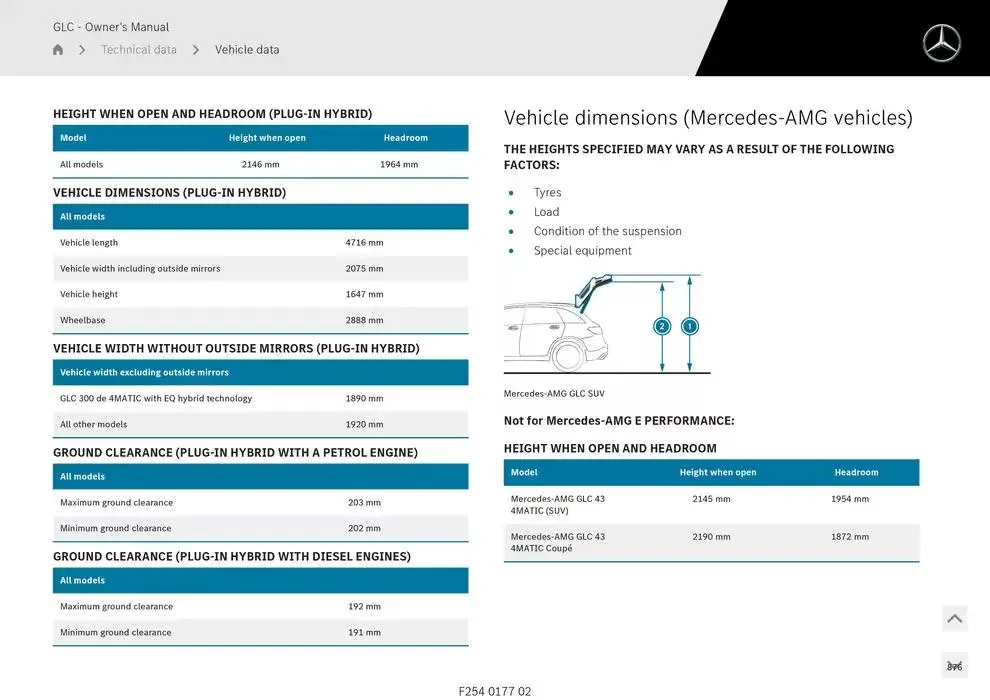Screen dimensions: 990x700
Task: Select the Wheelbase row
Action: click(260, 321)
